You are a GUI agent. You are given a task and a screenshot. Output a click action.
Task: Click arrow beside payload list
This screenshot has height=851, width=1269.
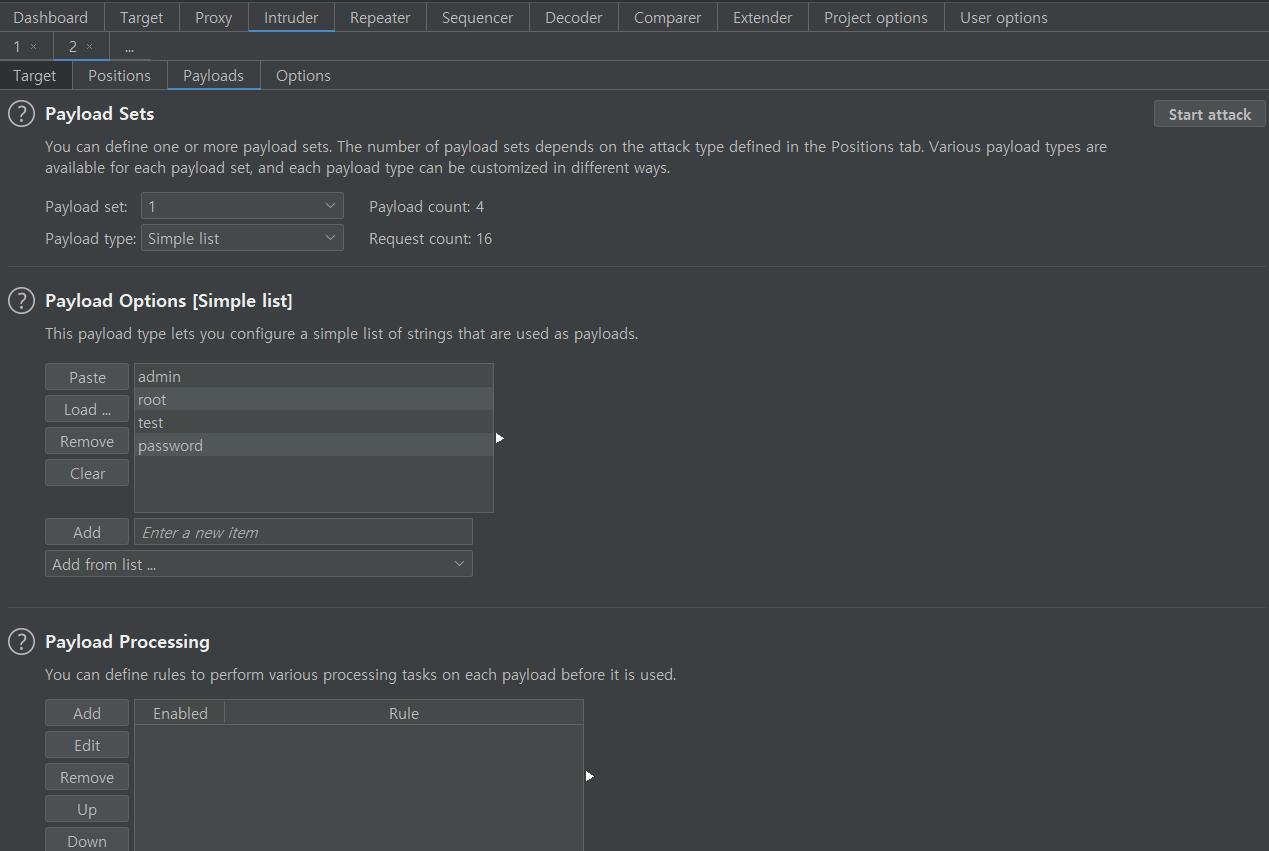point(499,438)
